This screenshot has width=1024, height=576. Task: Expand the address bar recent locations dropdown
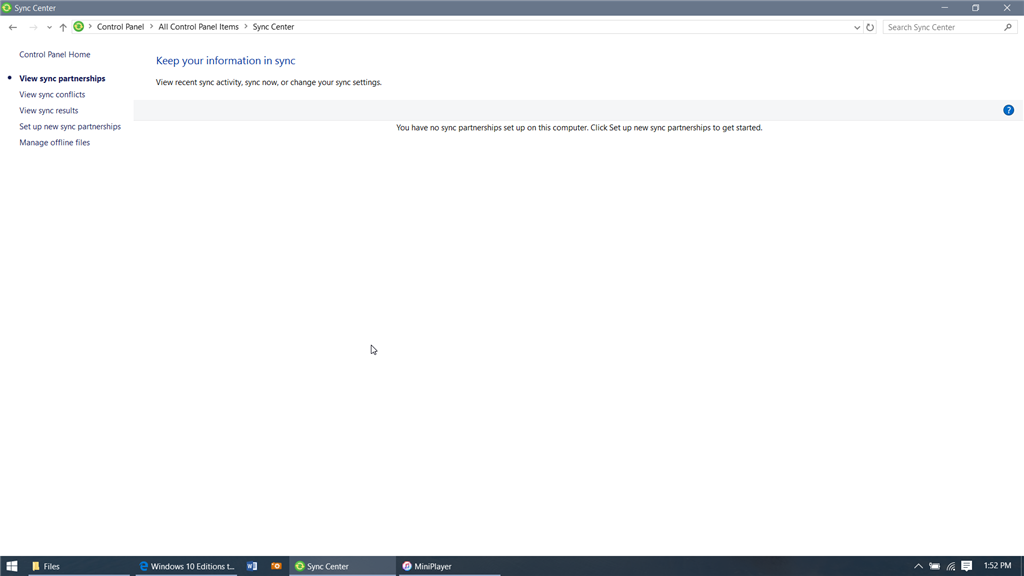pyautogui.click(x=857, y=27)
